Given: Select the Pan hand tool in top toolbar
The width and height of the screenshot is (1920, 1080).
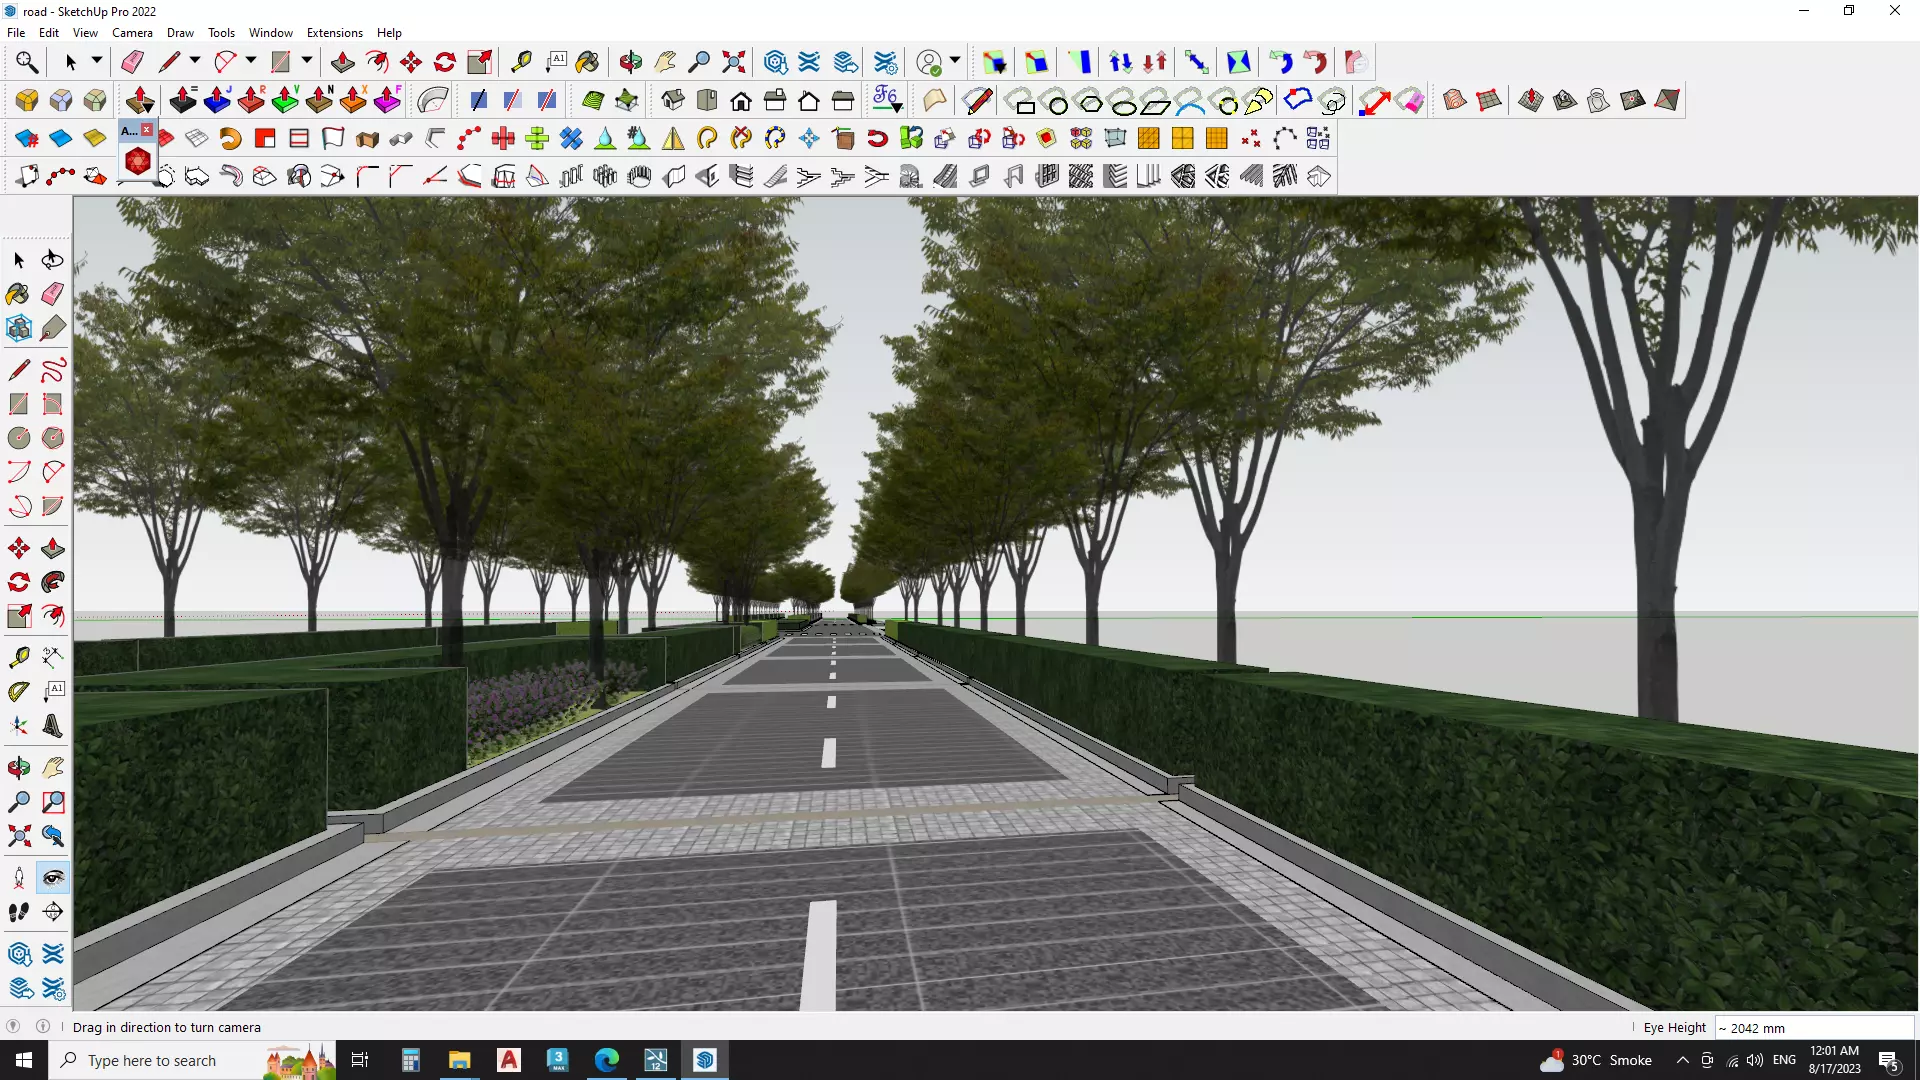Looking at the screenshot, I should [665, 62].
